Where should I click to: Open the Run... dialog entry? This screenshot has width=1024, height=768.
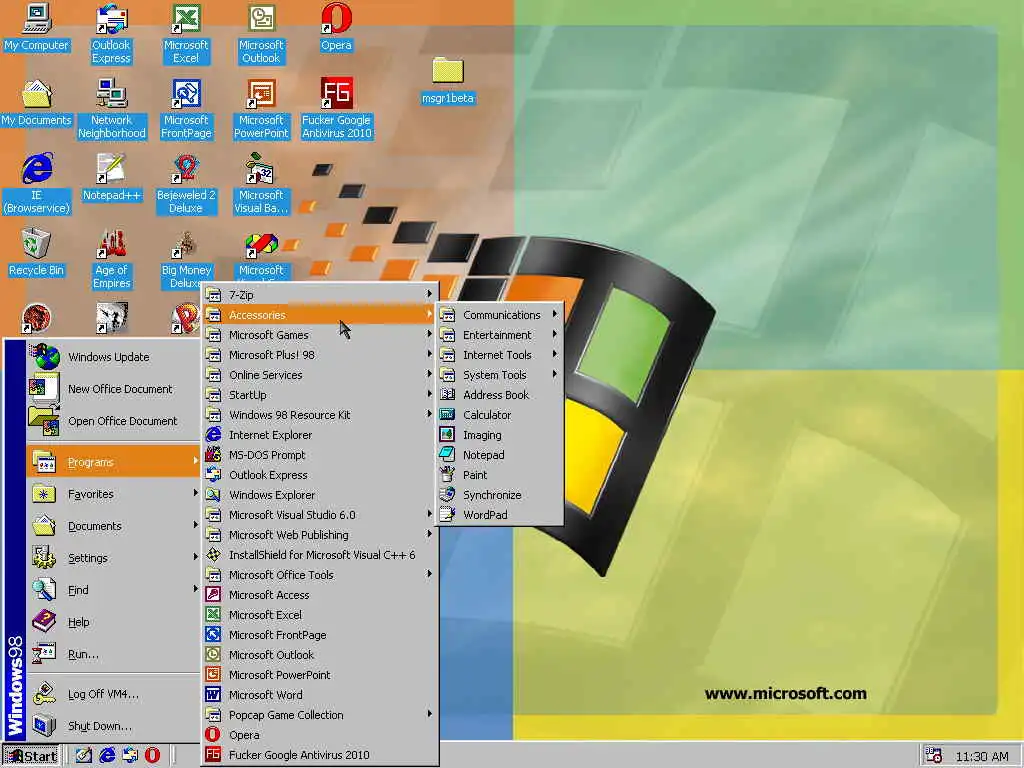click(113, 654)
